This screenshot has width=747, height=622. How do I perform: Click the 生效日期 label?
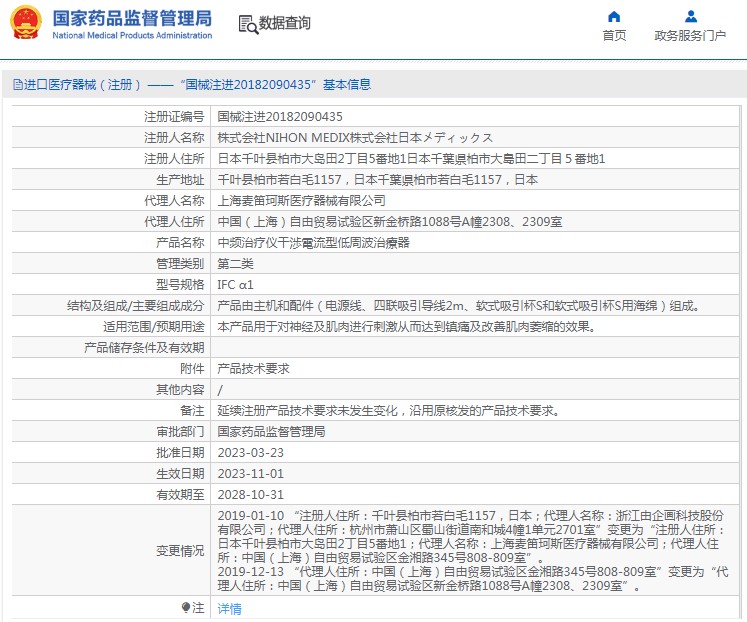[x=180, y=474]
